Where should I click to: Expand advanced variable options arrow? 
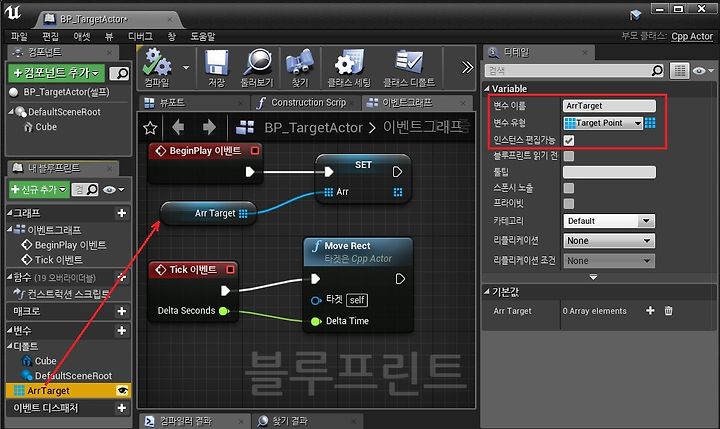click(593, 277)
